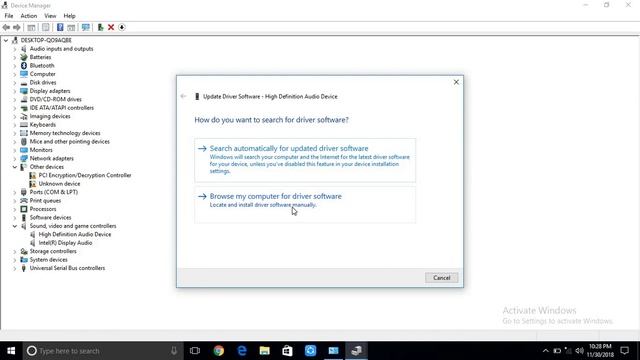Open the File menu
The width and height of the screenshot is (640, 360).
coord(9,16)
